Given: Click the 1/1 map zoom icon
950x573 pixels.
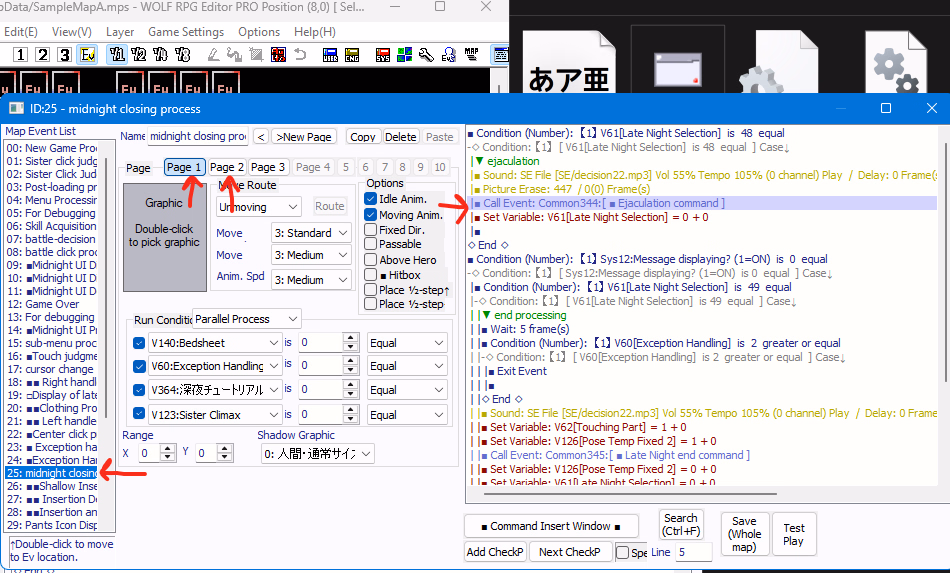Looking at the screenshot, I should 116,54.
